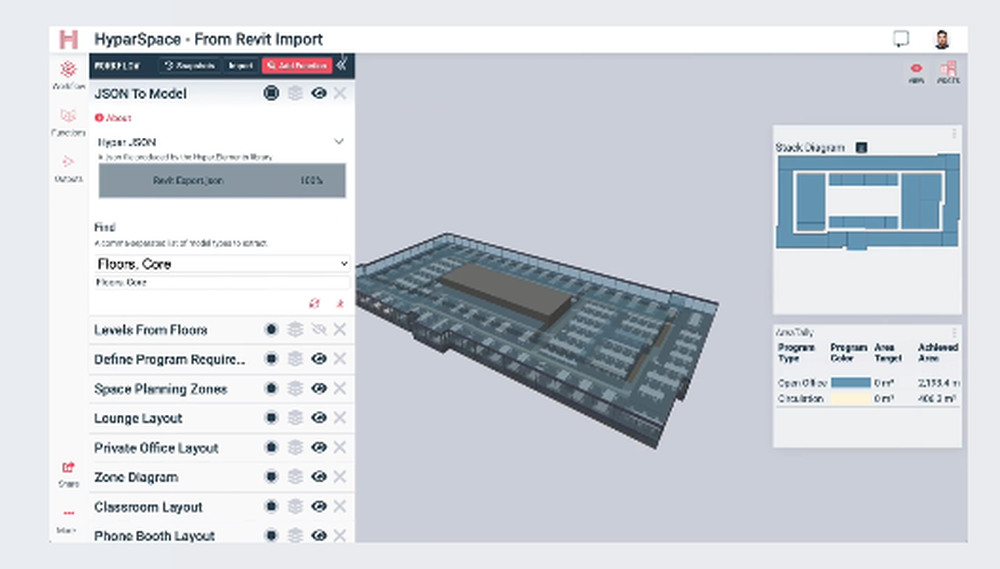This screenshot has height=569, width=1000.
Task: Click status circle on Levels From Floors
Action: [271, 329]
